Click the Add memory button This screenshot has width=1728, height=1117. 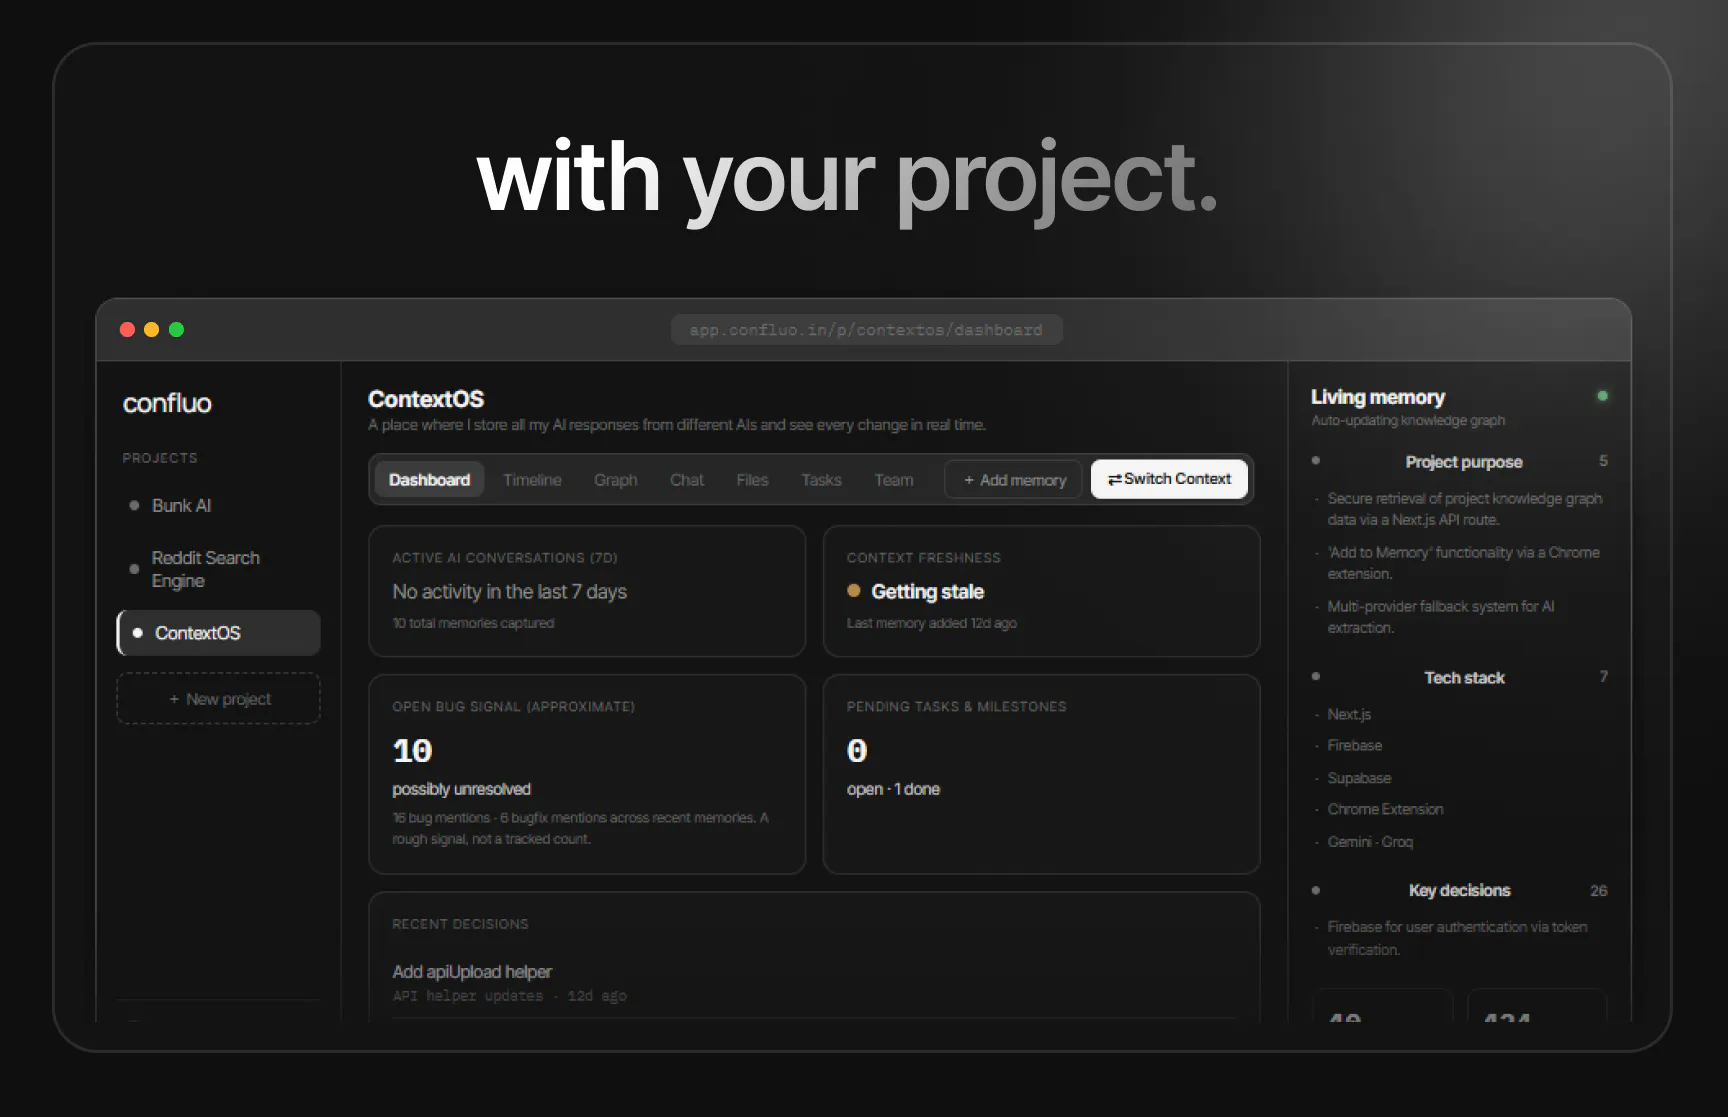pyautogui.click(x=1014, y=480)
